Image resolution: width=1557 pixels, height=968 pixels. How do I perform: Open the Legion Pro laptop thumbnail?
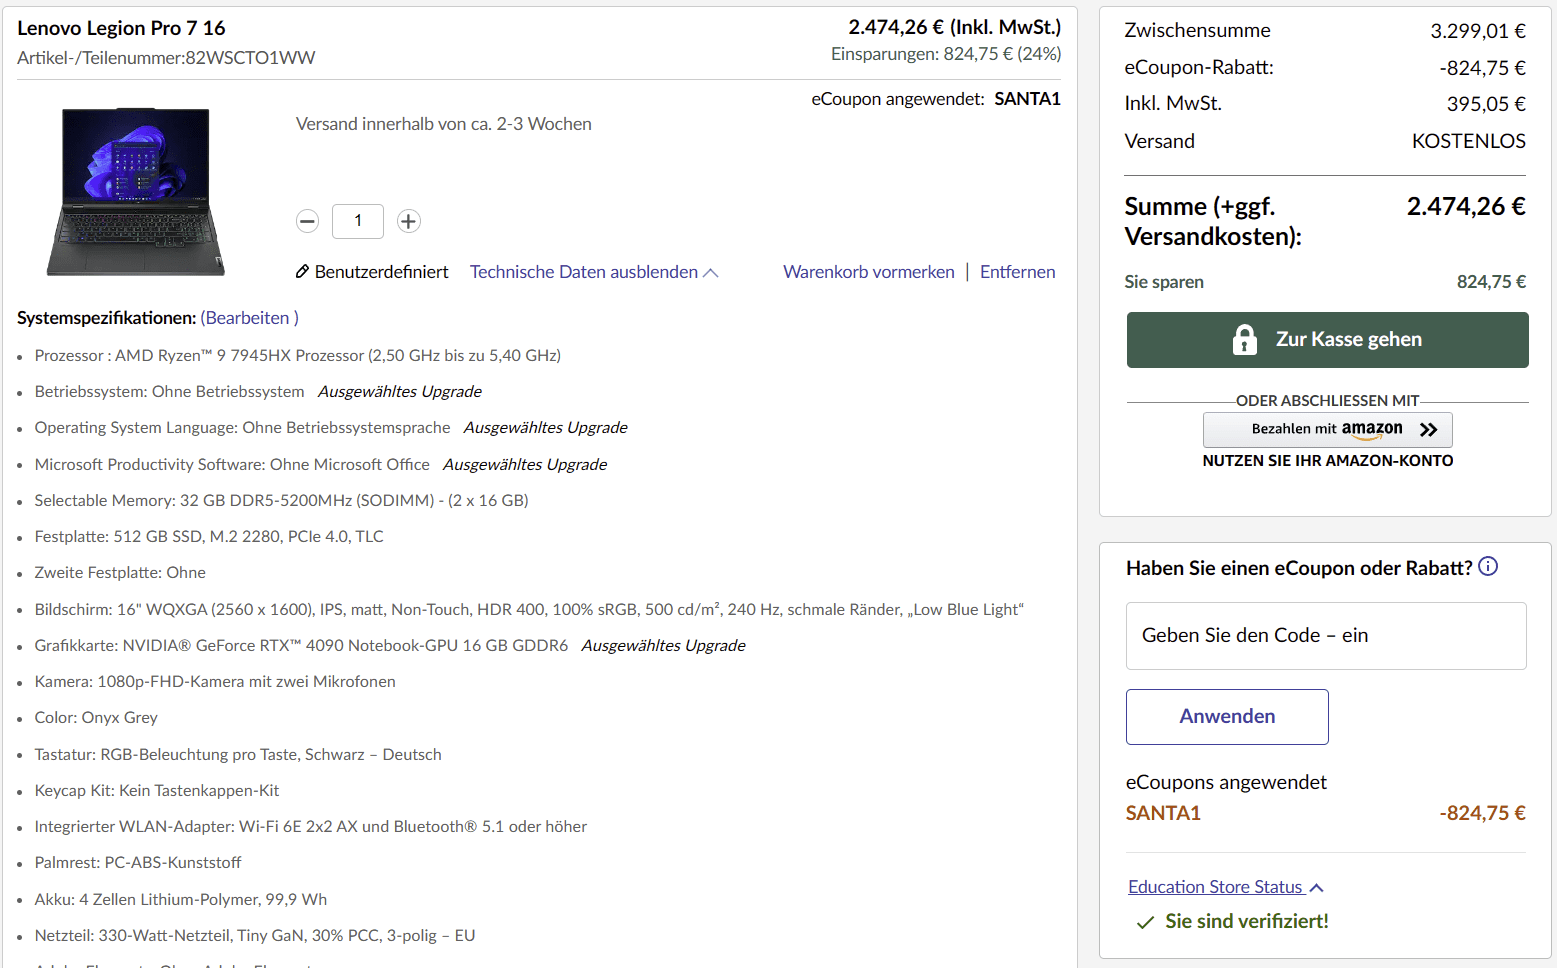[136, 191]
